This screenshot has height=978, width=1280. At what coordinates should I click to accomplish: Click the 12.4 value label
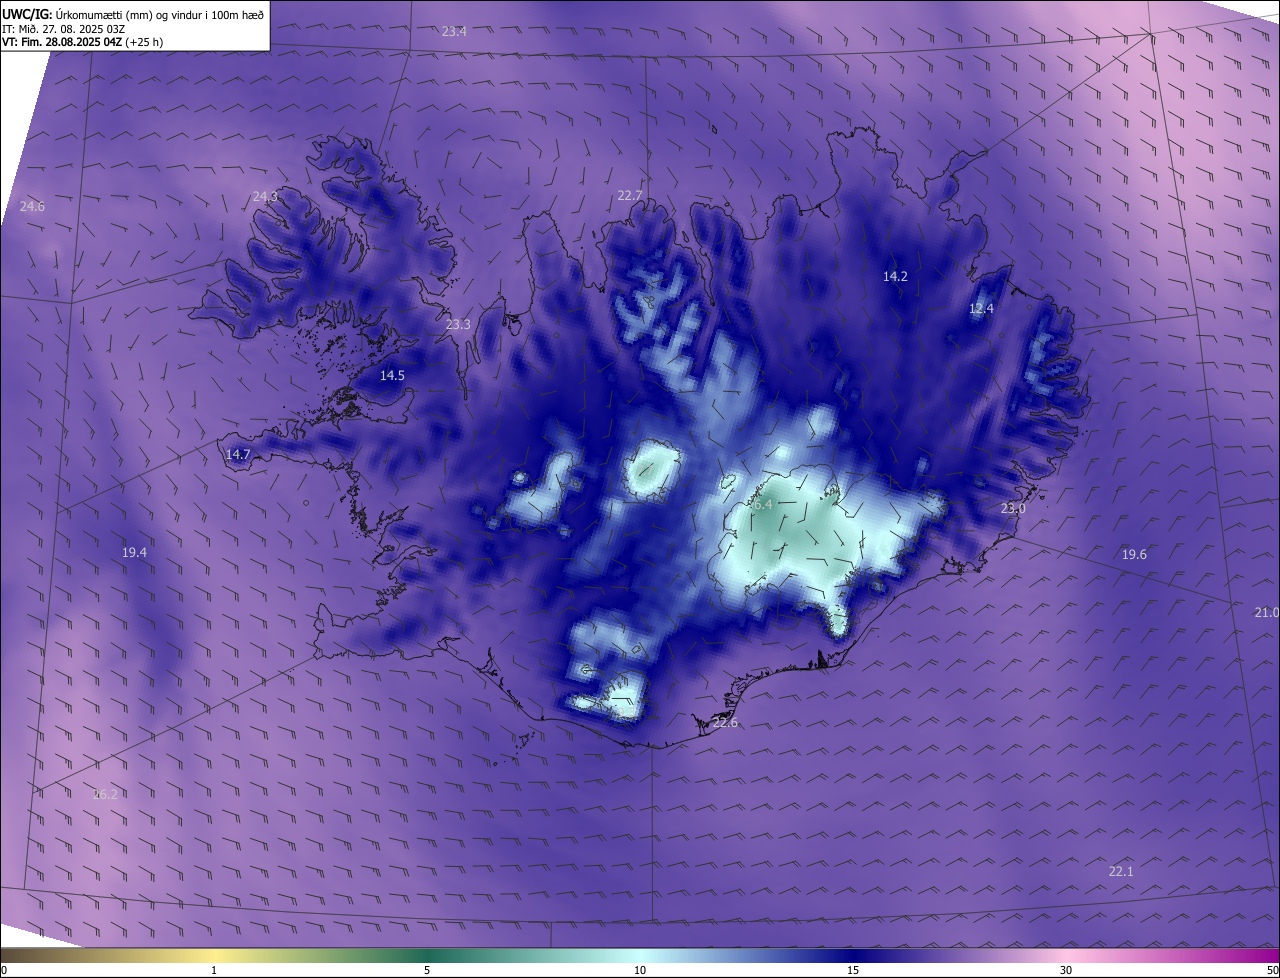(x=981, y=309)
